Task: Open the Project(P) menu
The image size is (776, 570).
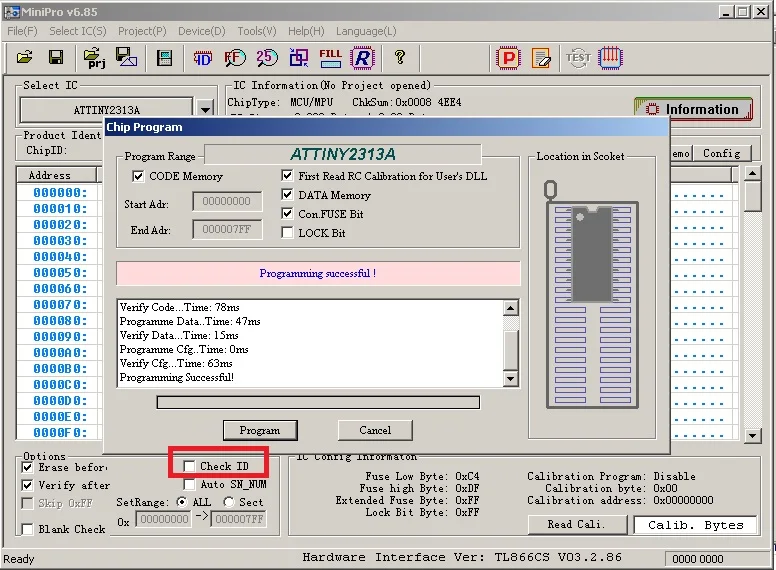Action: [x=142, y=31]
